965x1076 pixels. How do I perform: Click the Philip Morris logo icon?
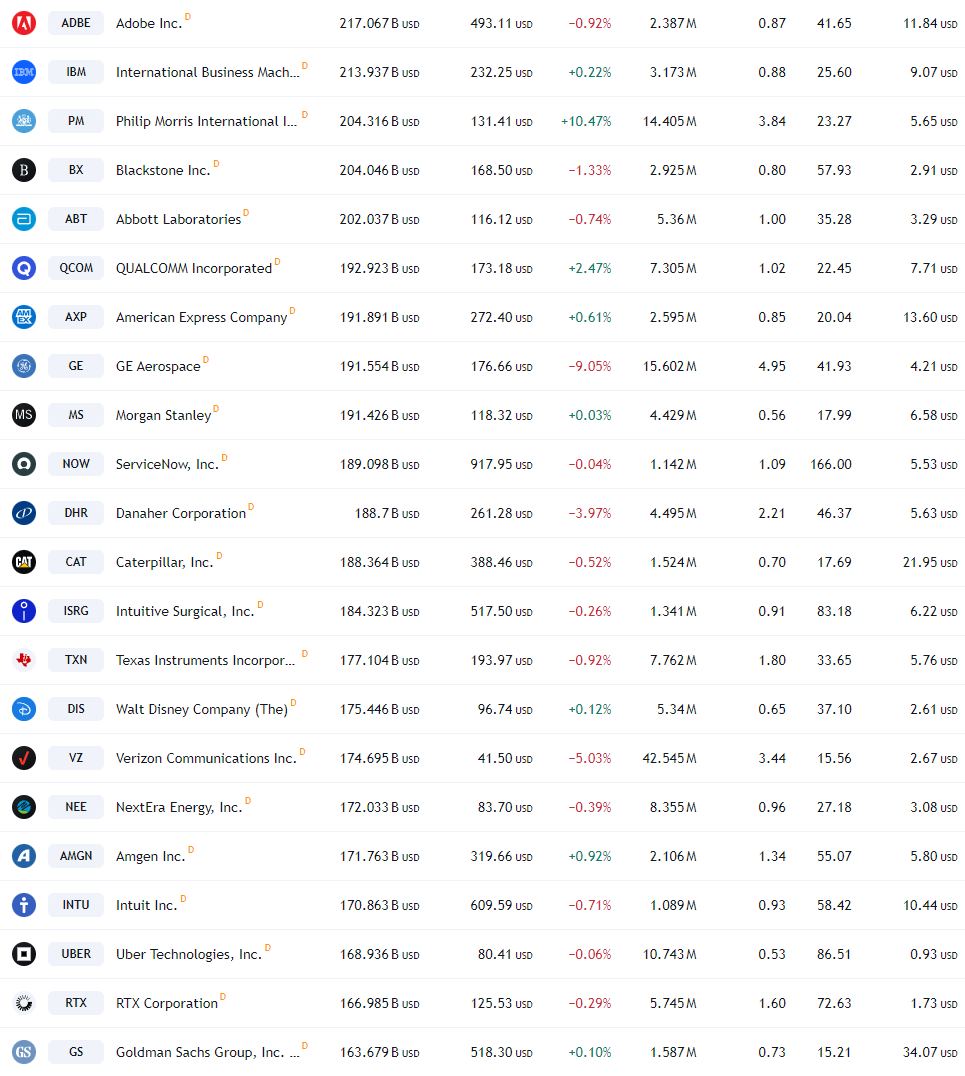(24, 121)
